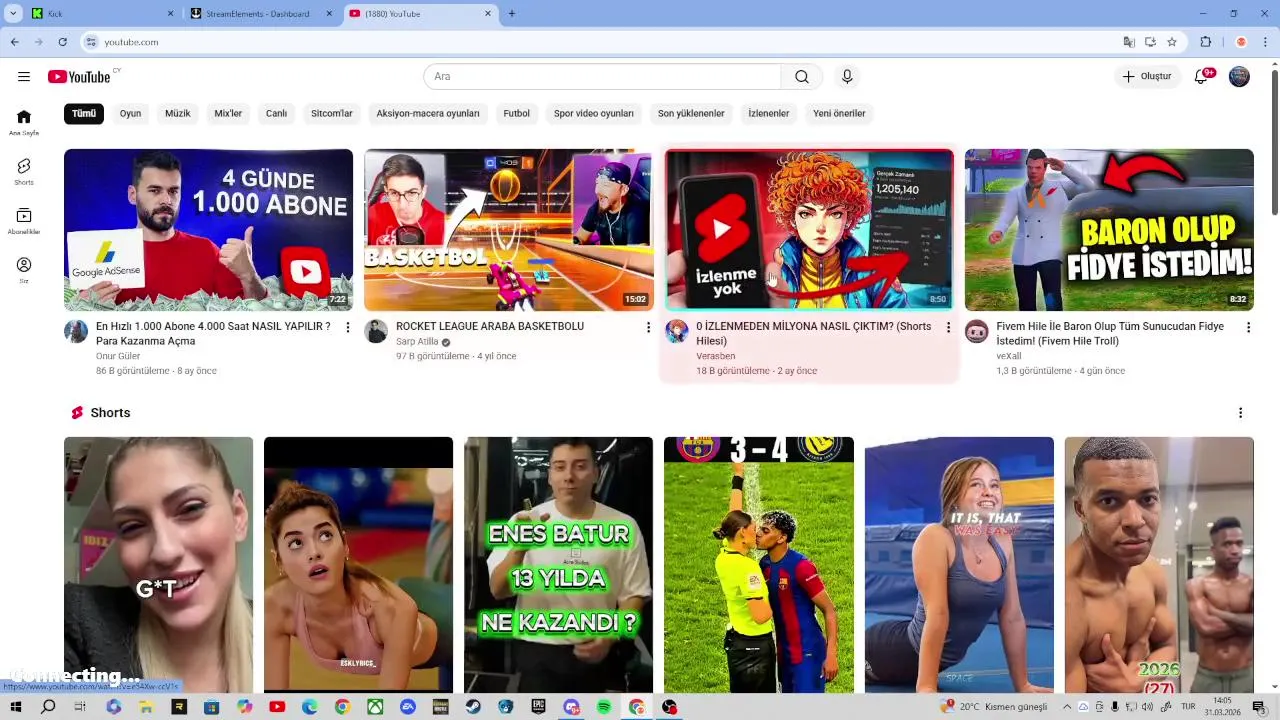Select the Tümü filter chip
The image size is (1280, 720).
tap(84, 114)
